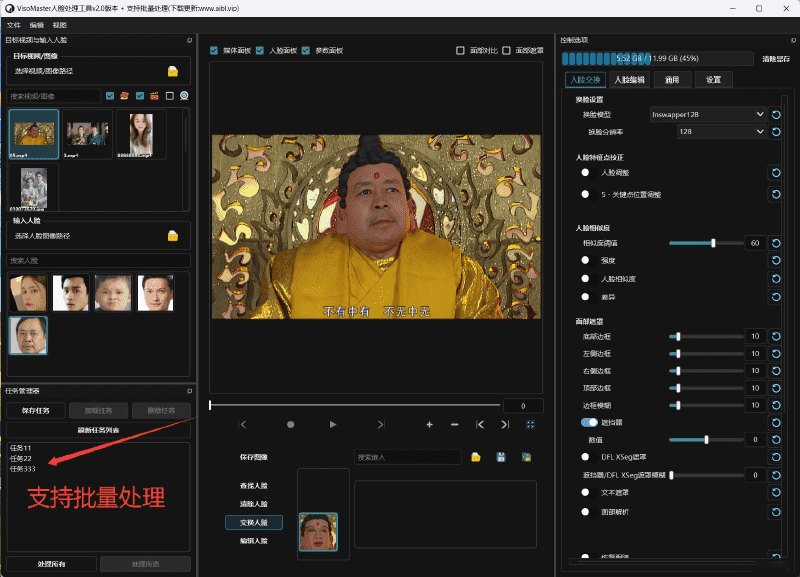Open the 视图 View menu
This screenshot has height=577, width=800.
click(60, 25)
